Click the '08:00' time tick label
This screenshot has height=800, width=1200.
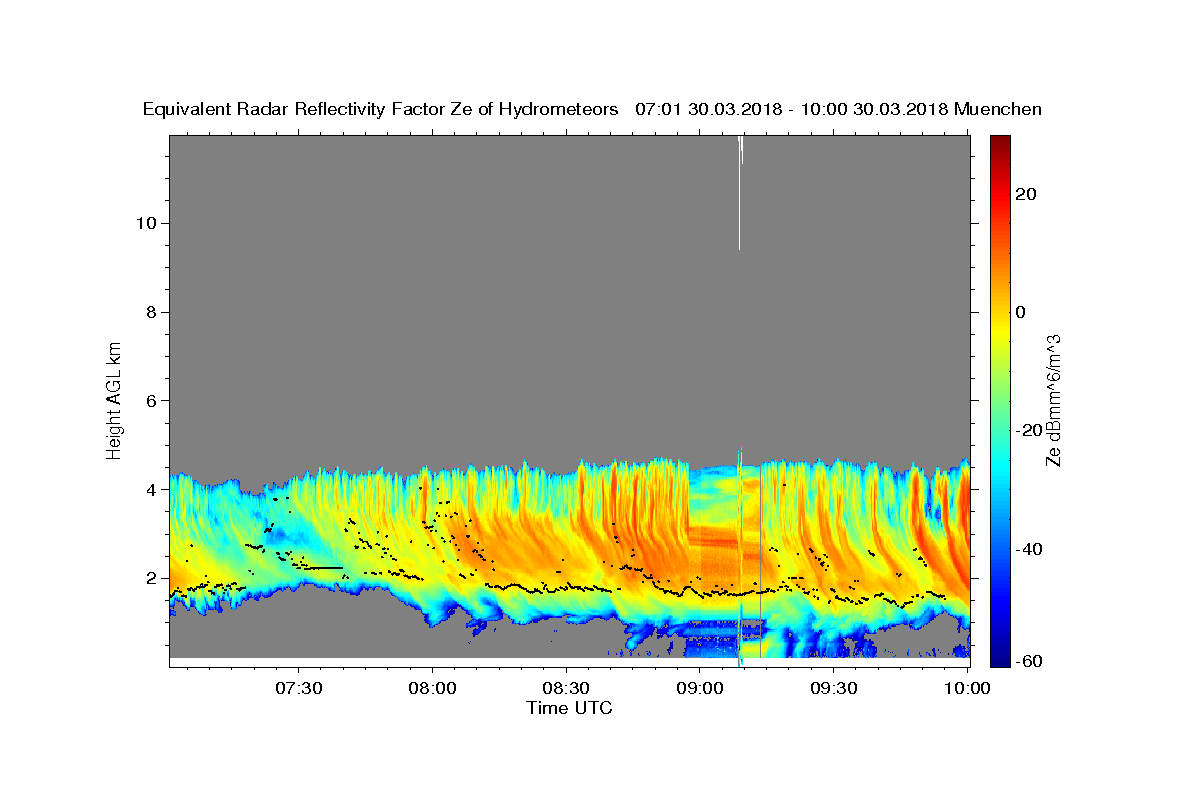(x=433, y=688)
